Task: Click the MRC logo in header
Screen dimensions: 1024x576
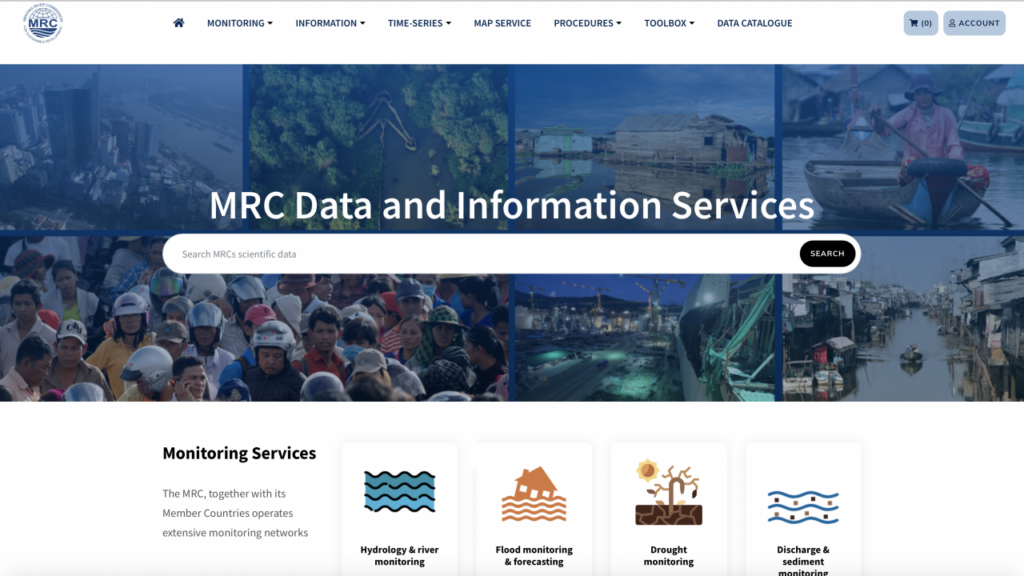Action: [43, 23]
